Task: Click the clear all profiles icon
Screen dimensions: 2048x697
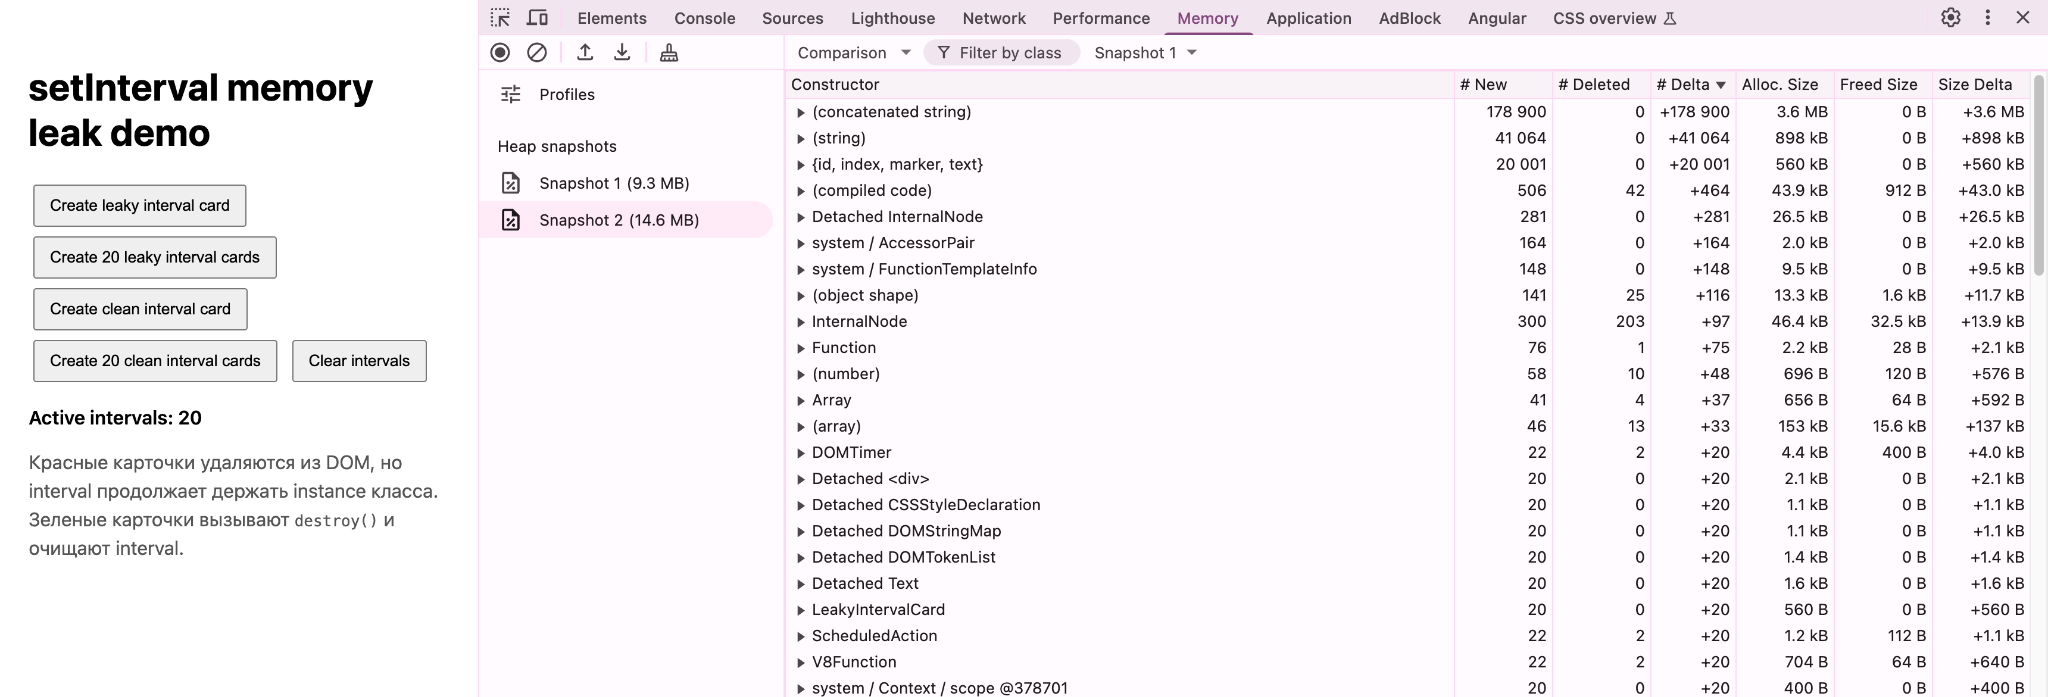Action: tap(537, 52)
